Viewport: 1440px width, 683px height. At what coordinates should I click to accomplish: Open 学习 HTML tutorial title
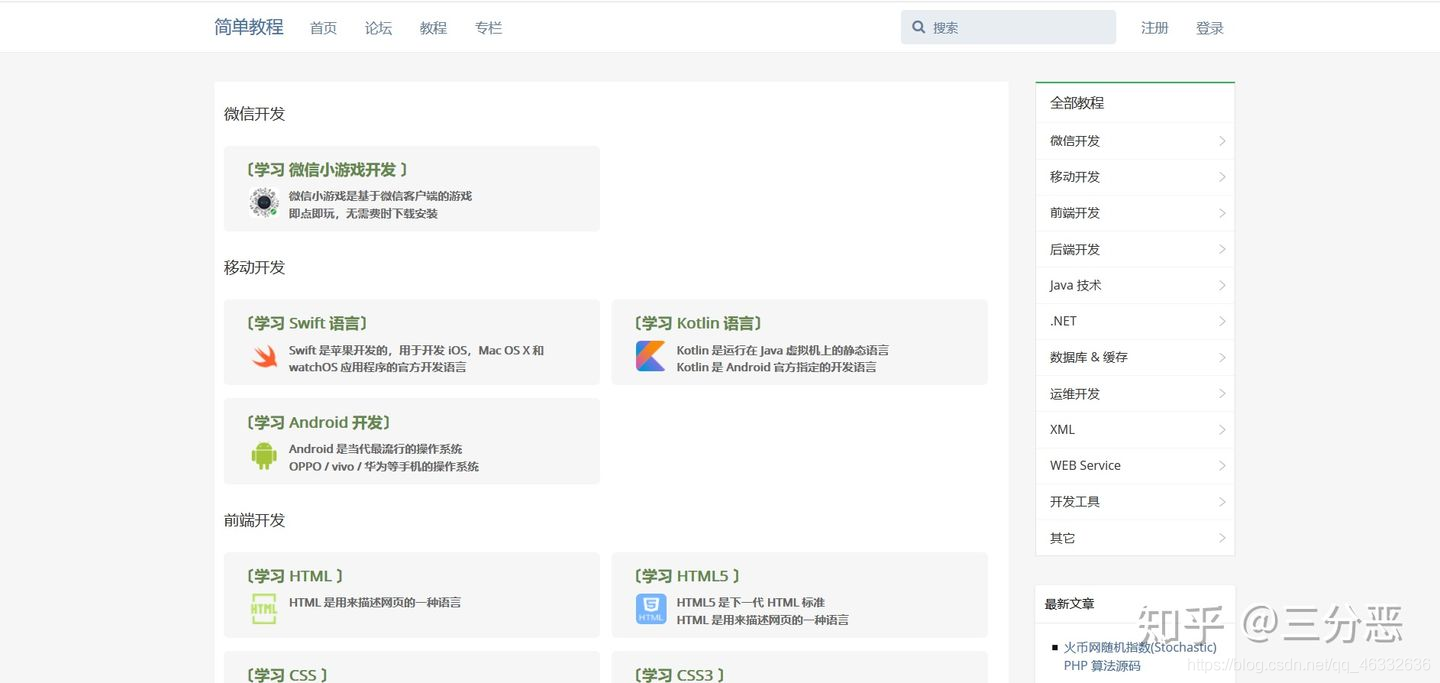pos(295,576)
